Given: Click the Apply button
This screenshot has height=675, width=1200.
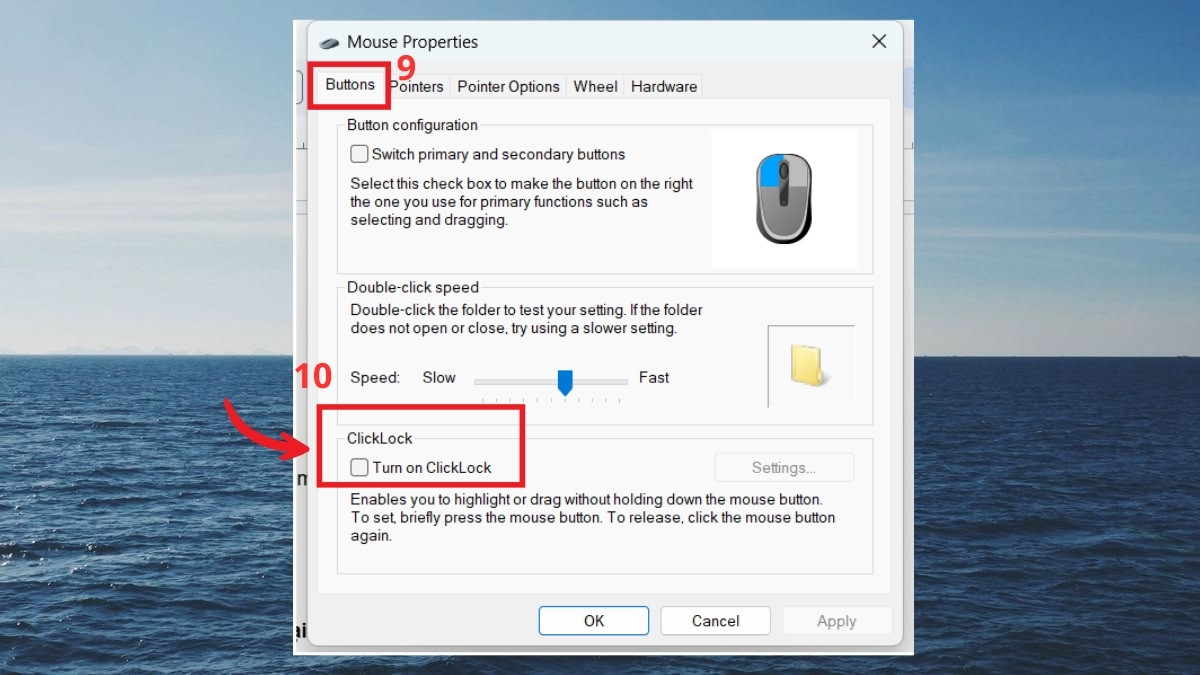Looking at the screenshot, I should pos(837,621).
